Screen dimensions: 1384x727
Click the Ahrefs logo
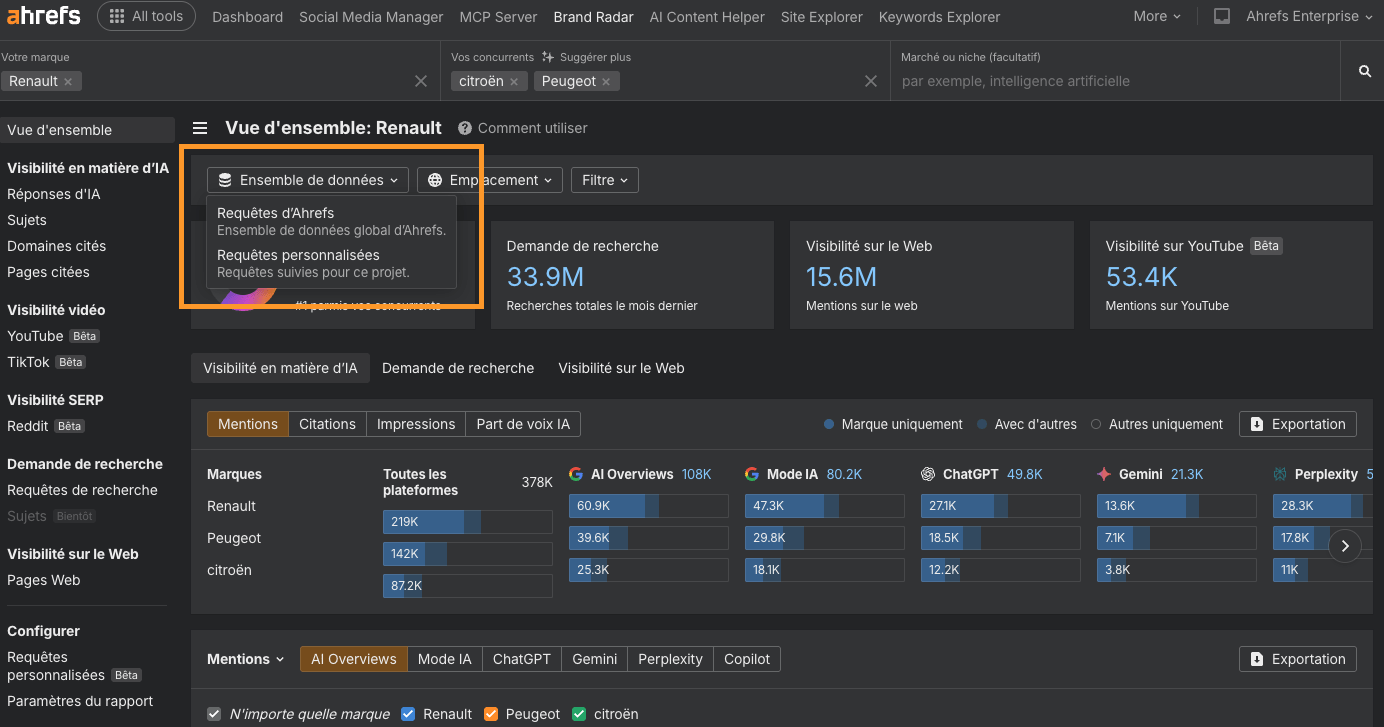(x=44, y=16)
